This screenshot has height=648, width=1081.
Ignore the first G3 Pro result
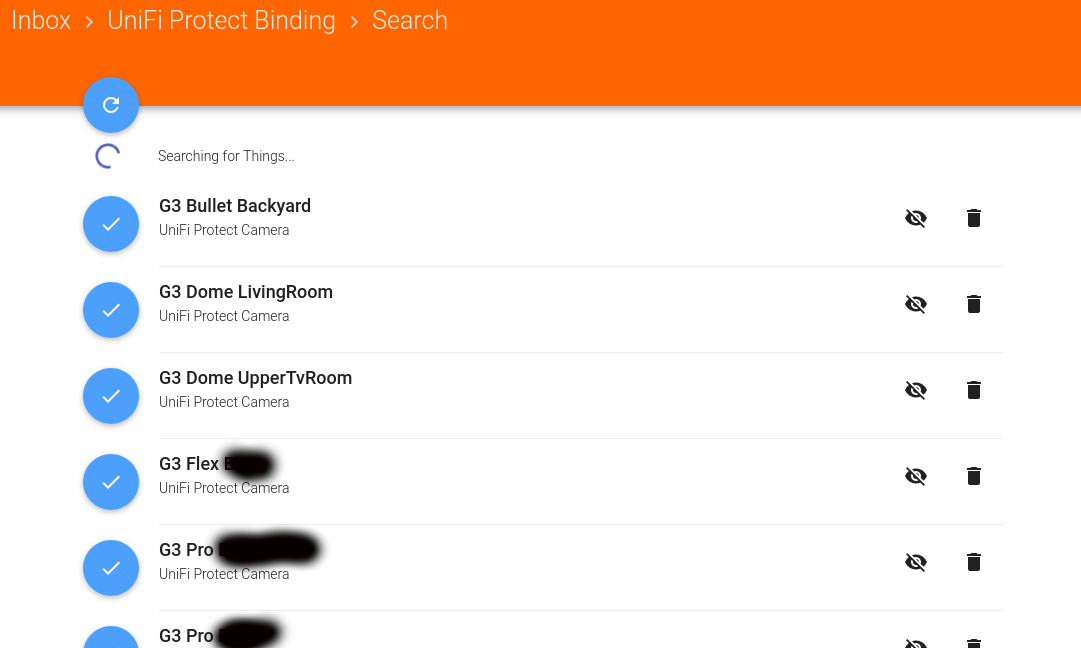(x=915, y=562)
